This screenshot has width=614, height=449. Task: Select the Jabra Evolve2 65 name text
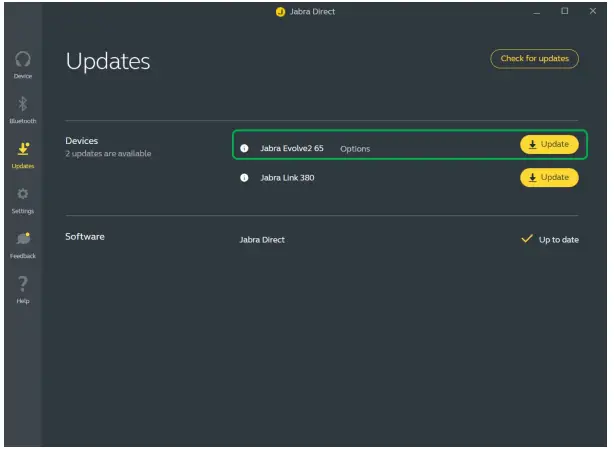(292, 148)
